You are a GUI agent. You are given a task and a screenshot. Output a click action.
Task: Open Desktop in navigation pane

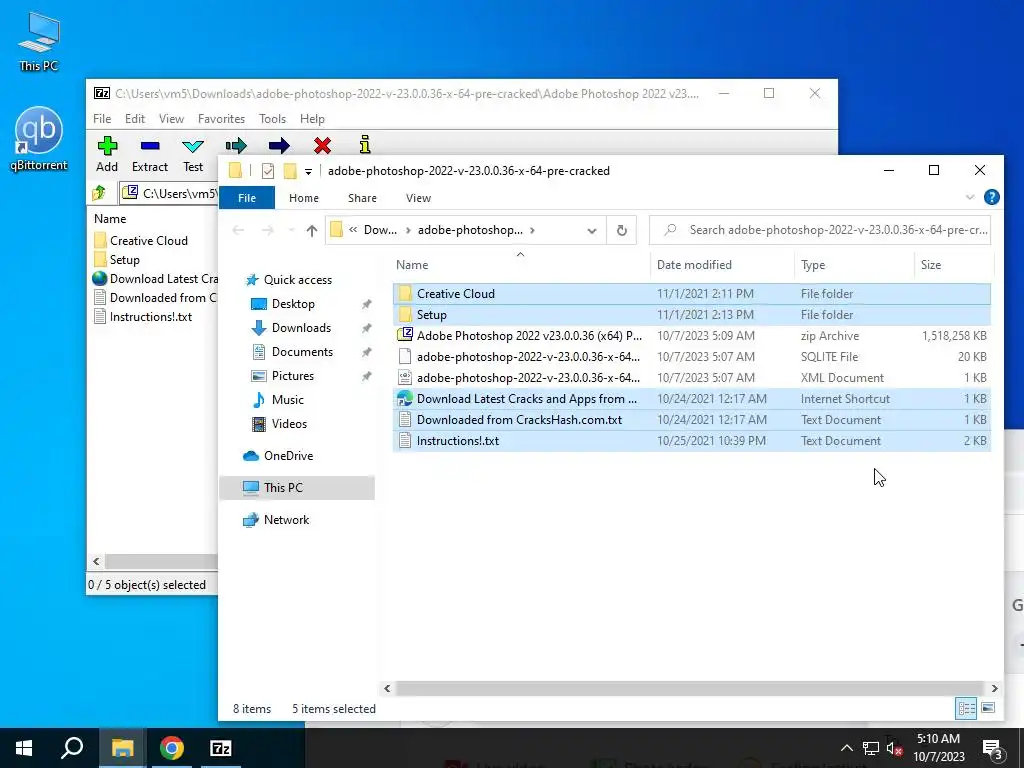tap(293, 304)
